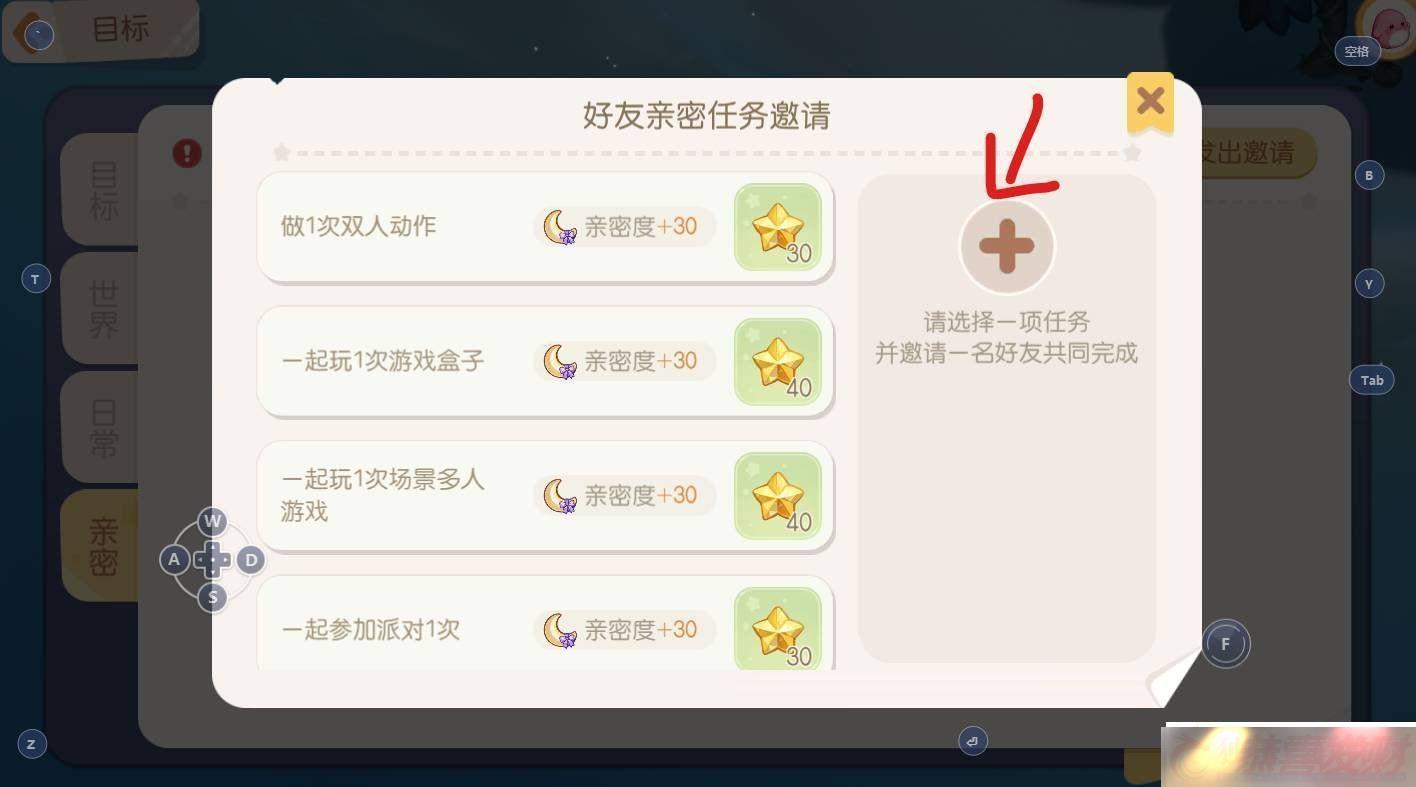
Task: Click the star reward icon for 游戏盒子
Action: tap(778, 361)
